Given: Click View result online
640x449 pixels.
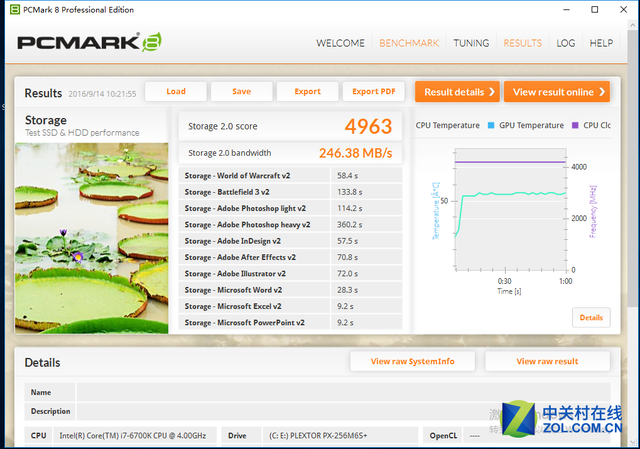Looking at the screenshot, I should [x=557, y=92].
